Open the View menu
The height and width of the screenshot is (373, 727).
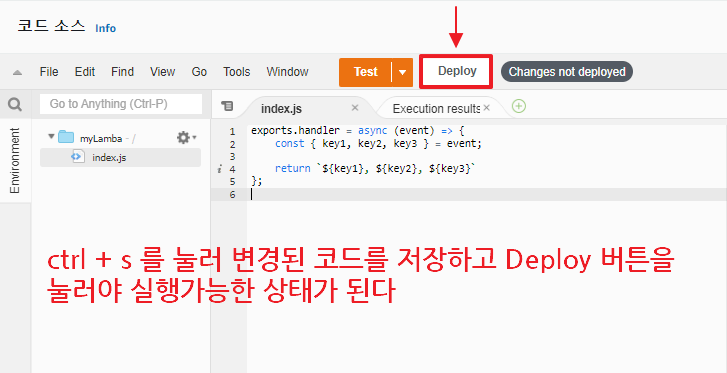(x=162, y=72)
